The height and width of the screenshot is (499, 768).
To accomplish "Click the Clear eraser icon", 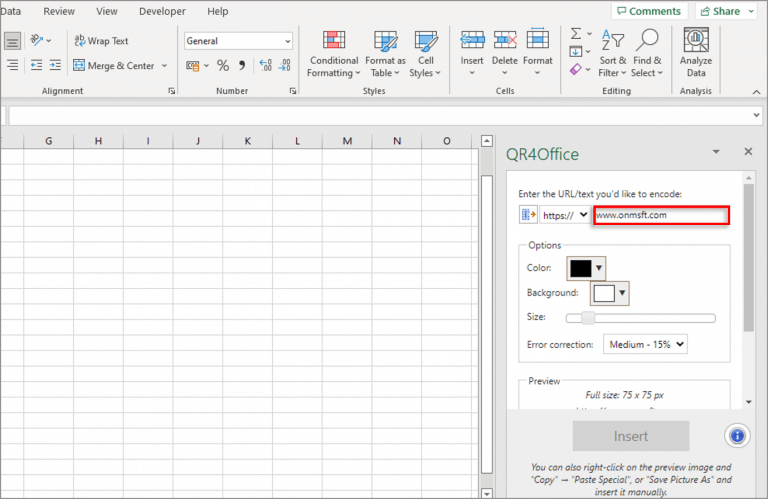I will (576, 69).
